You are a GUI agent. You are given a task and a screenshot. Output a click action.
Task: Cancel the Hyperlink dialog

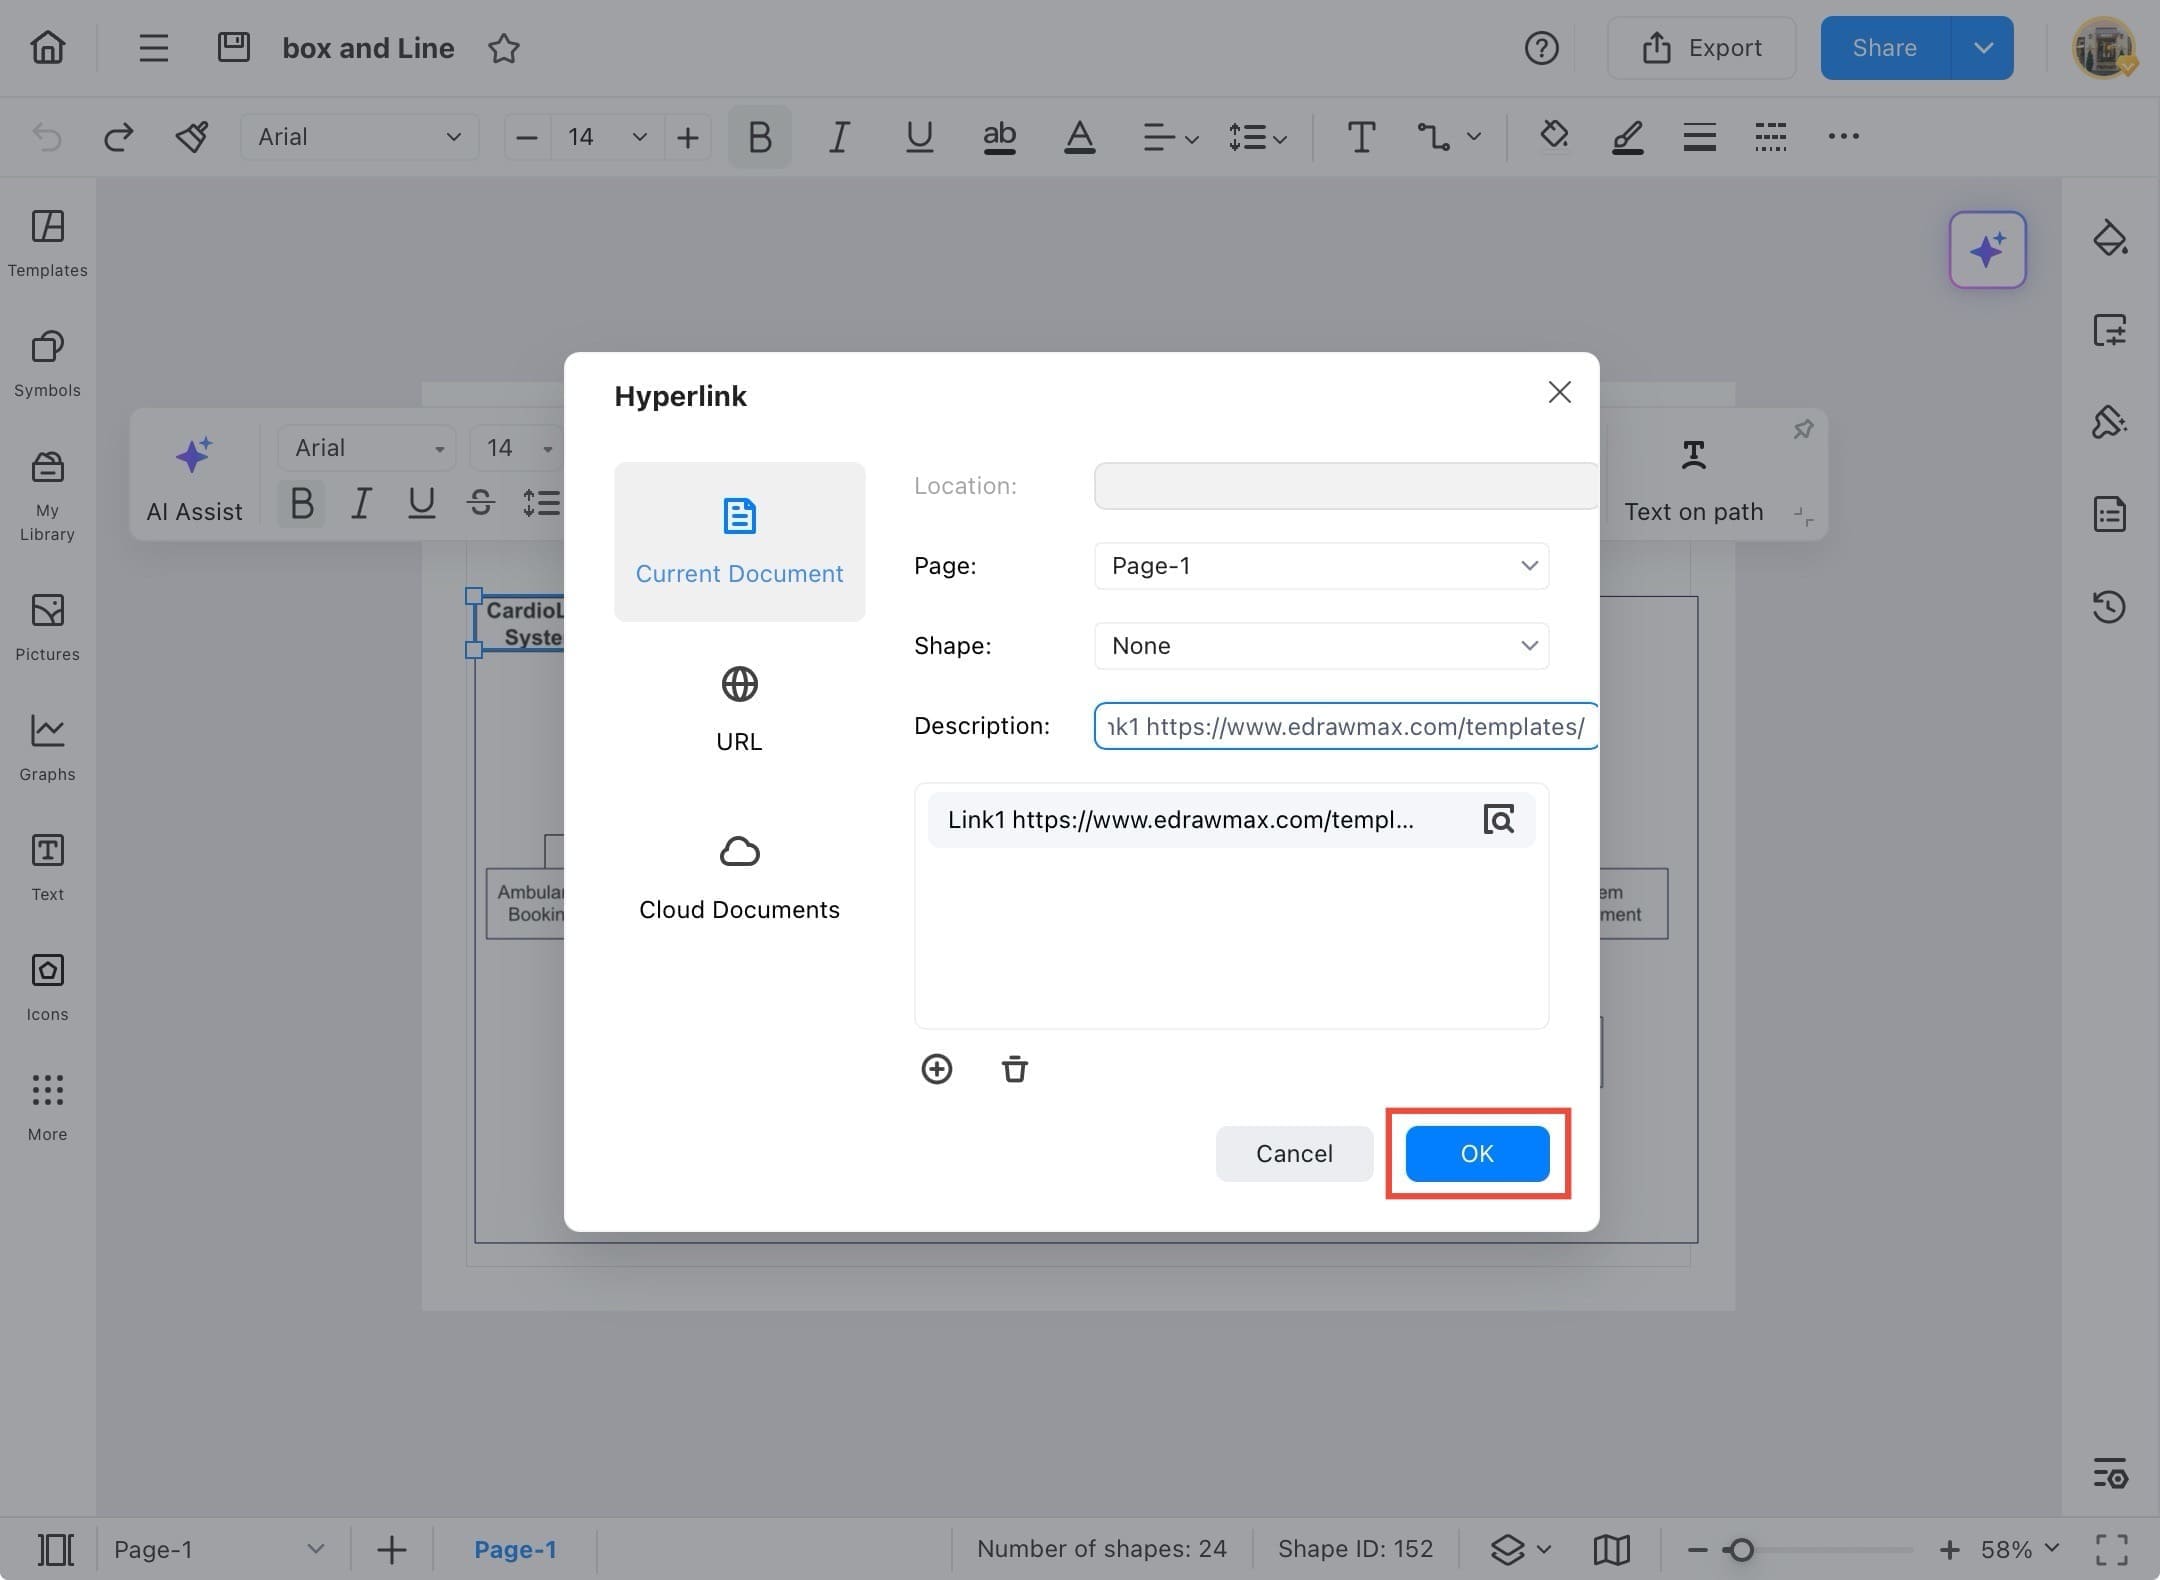coord(1293,1153)
